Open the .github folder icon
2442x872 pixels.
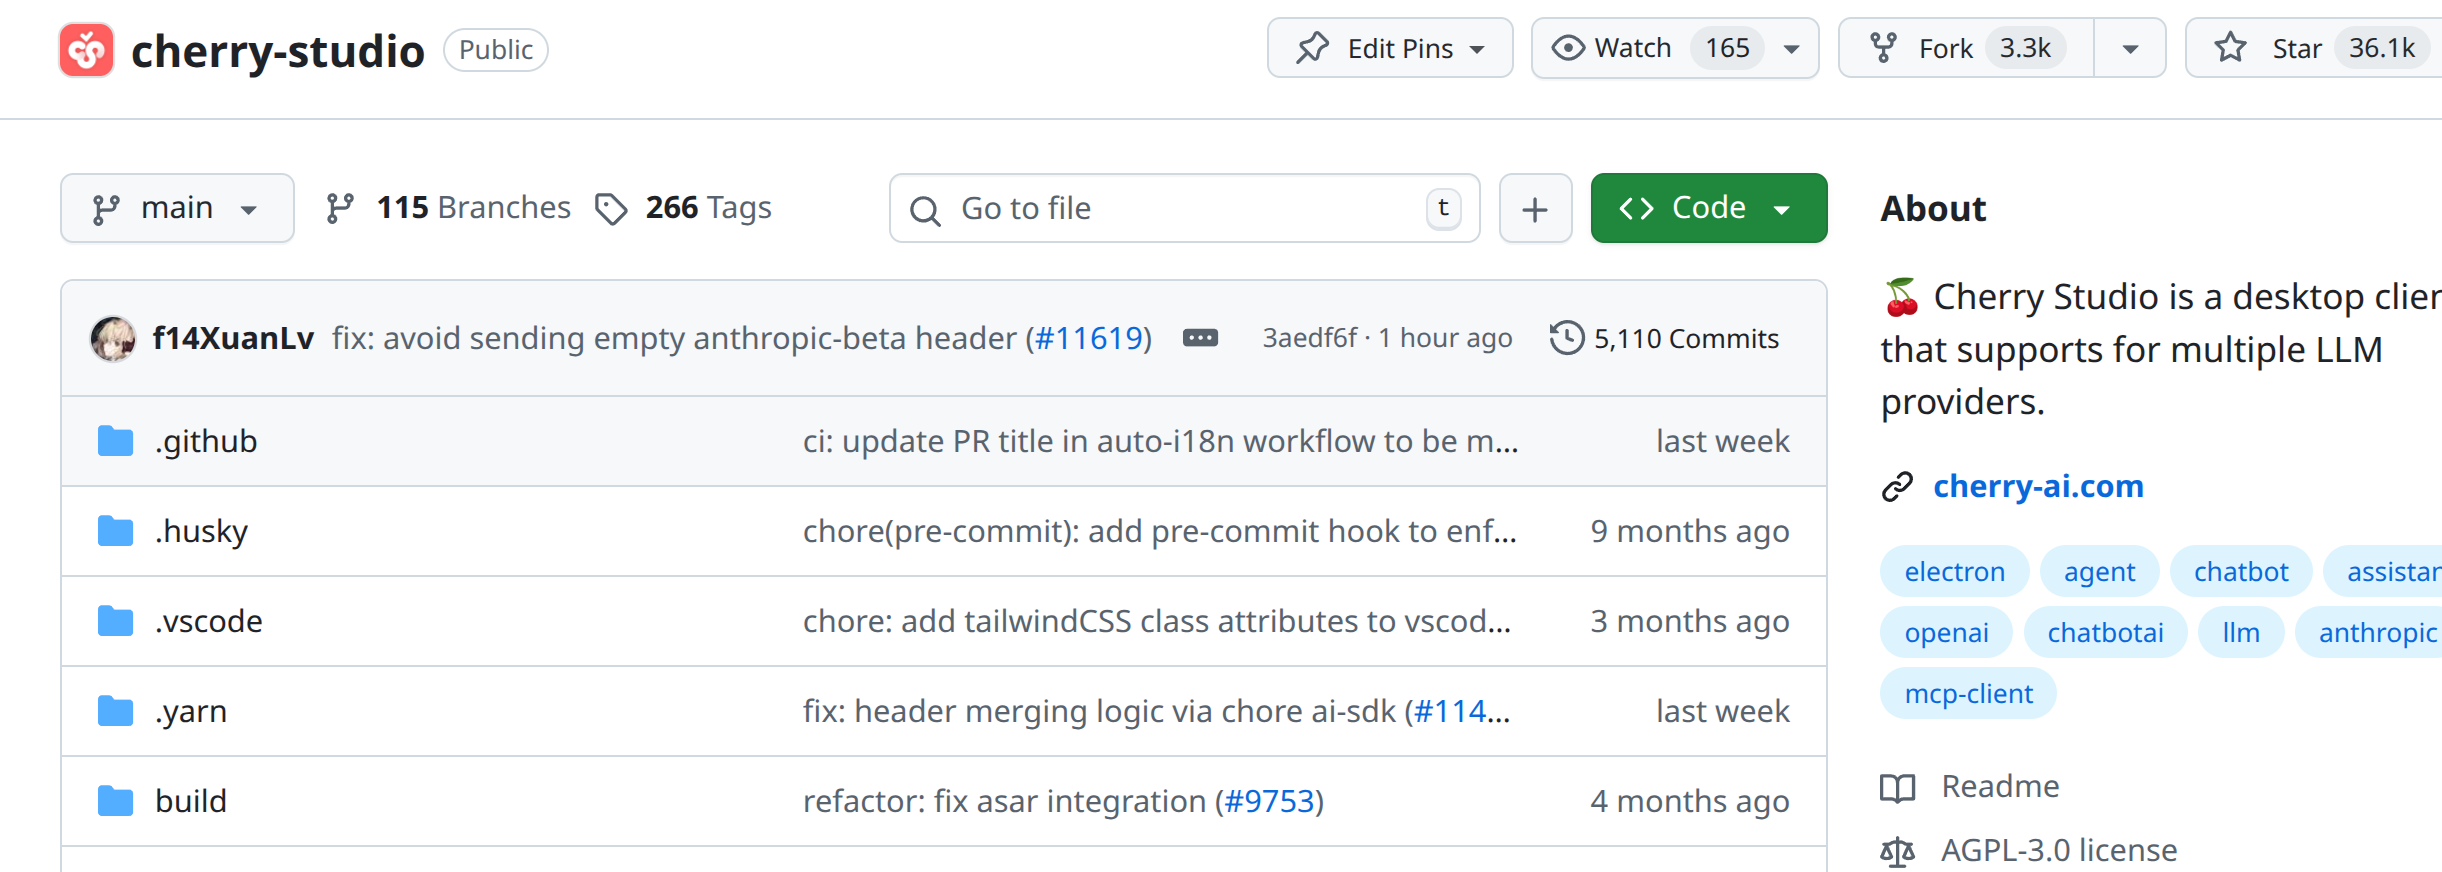[x=116, y=441]
